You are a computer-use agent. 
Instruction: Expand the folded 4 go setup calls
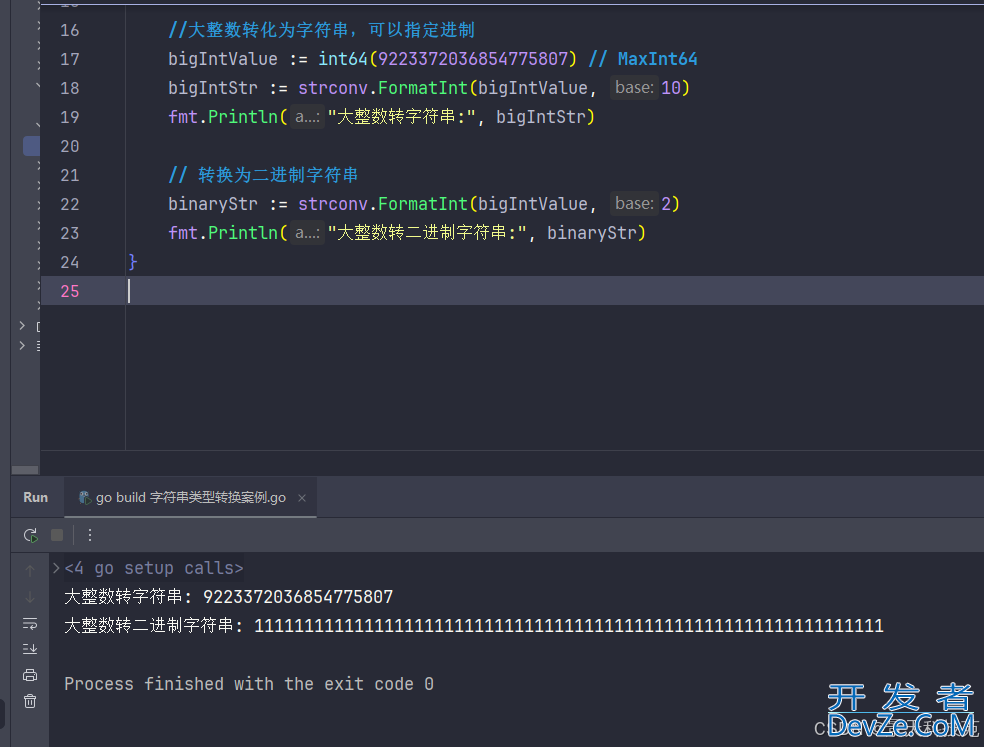(x=56, y=568)
